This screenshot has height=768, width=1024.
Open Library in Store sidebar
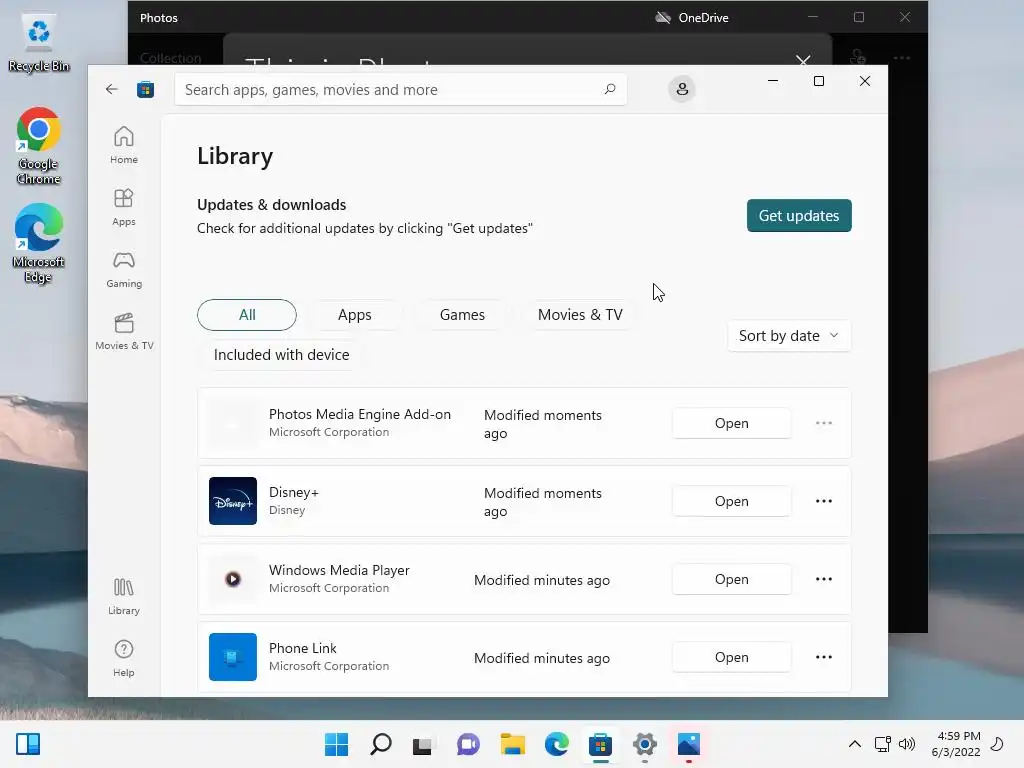(x=123, y=596)
